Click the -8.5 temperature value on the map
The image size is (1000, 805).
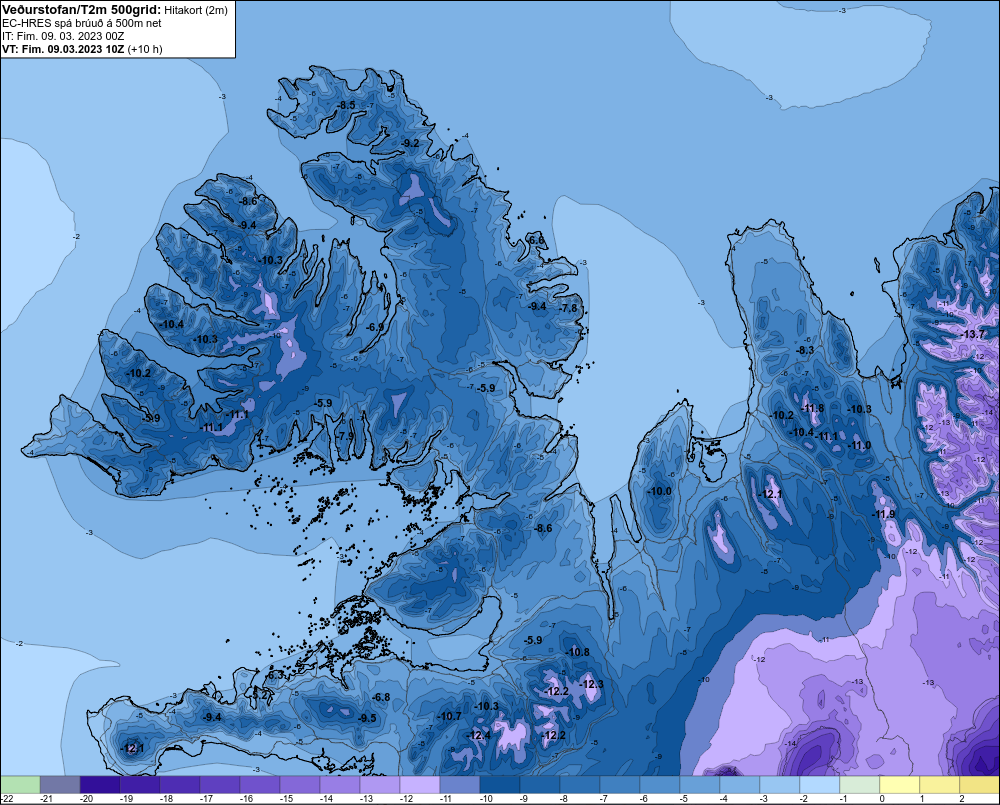(x=346, y=105)
